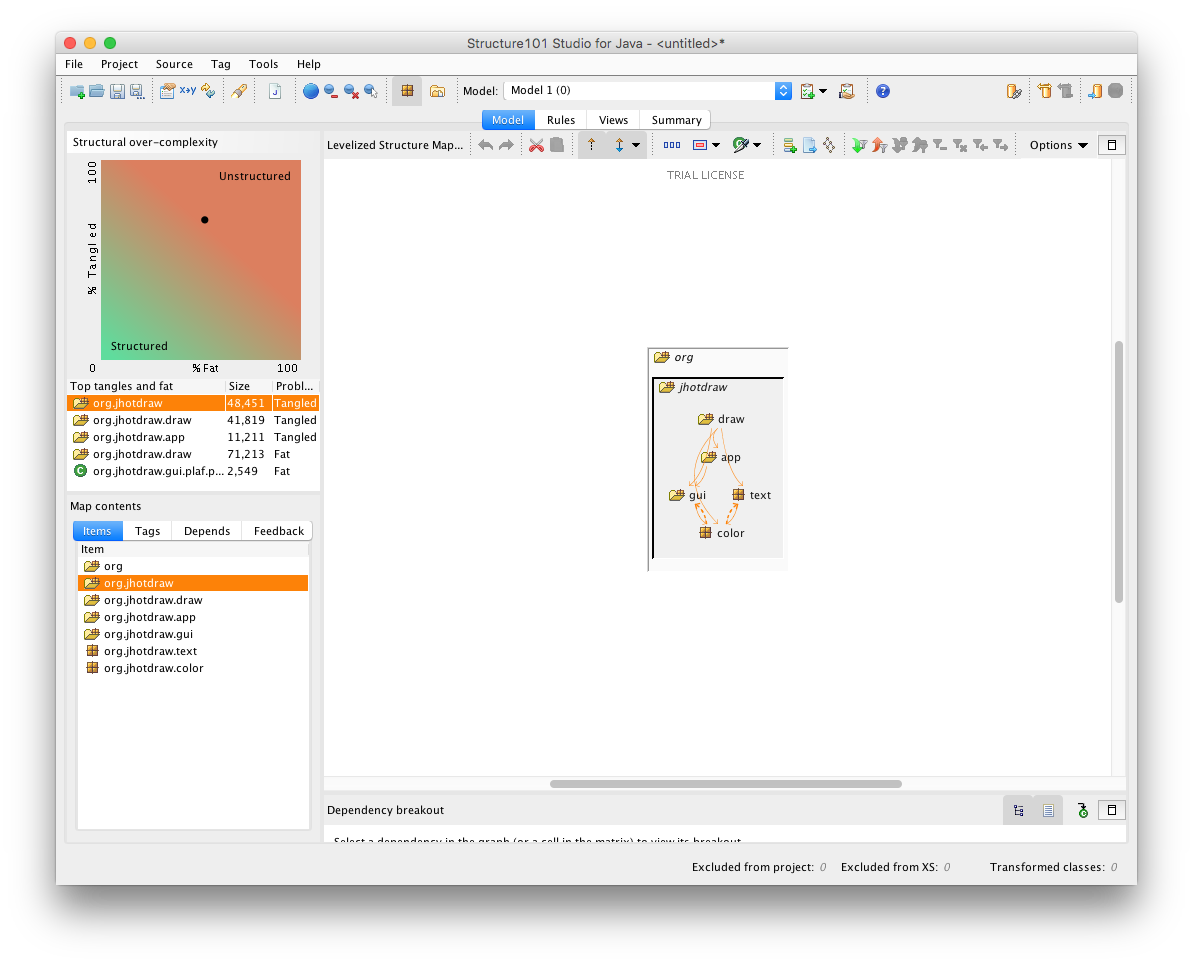
Task: Toggle the single up-arrow dependency button
Action: pos(591,145)
